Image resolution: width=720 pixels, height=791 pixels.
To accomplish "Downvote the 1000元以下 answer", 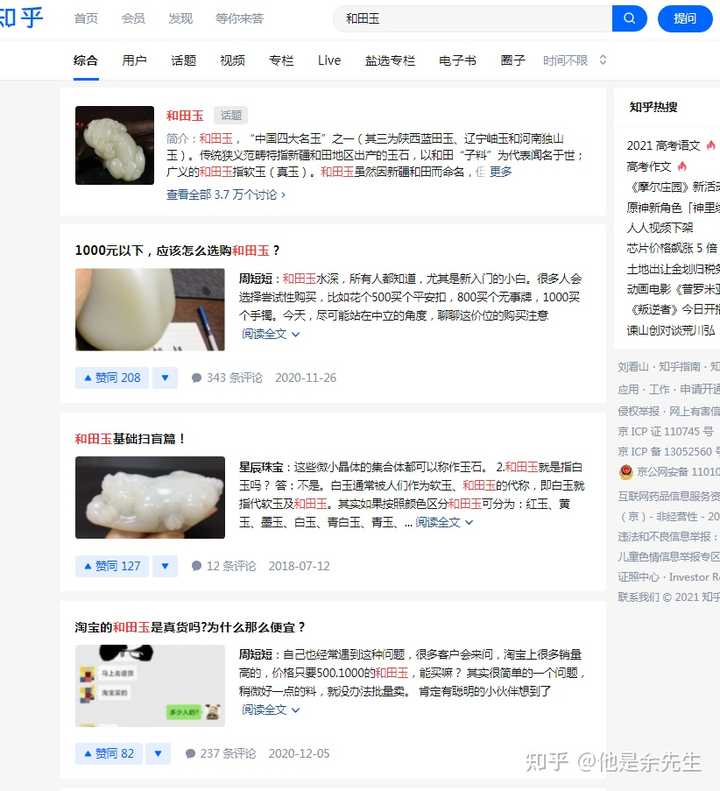I will click(x=165, y=378).
